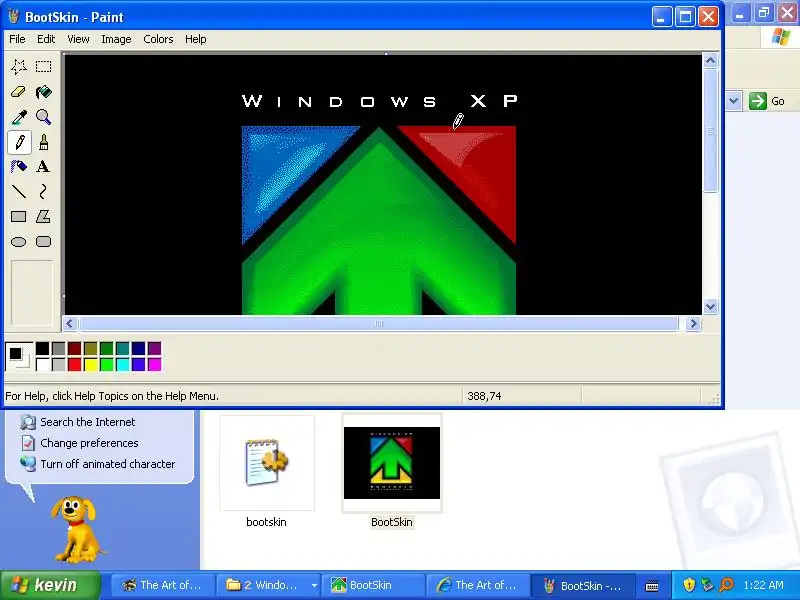Select the Line tool
The height and width of the screenshot is (600, 800).
(19, 191)
